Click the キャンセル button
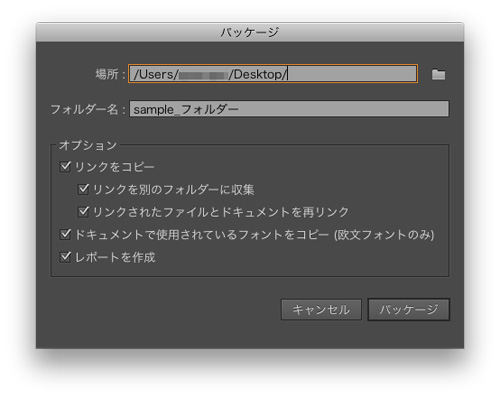500x398 pixels. [x=321, y=310]
